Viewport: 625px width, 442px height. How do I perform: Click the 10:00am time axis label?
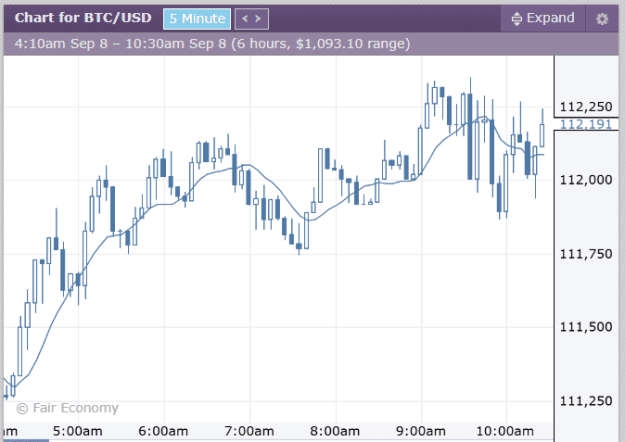505,431
